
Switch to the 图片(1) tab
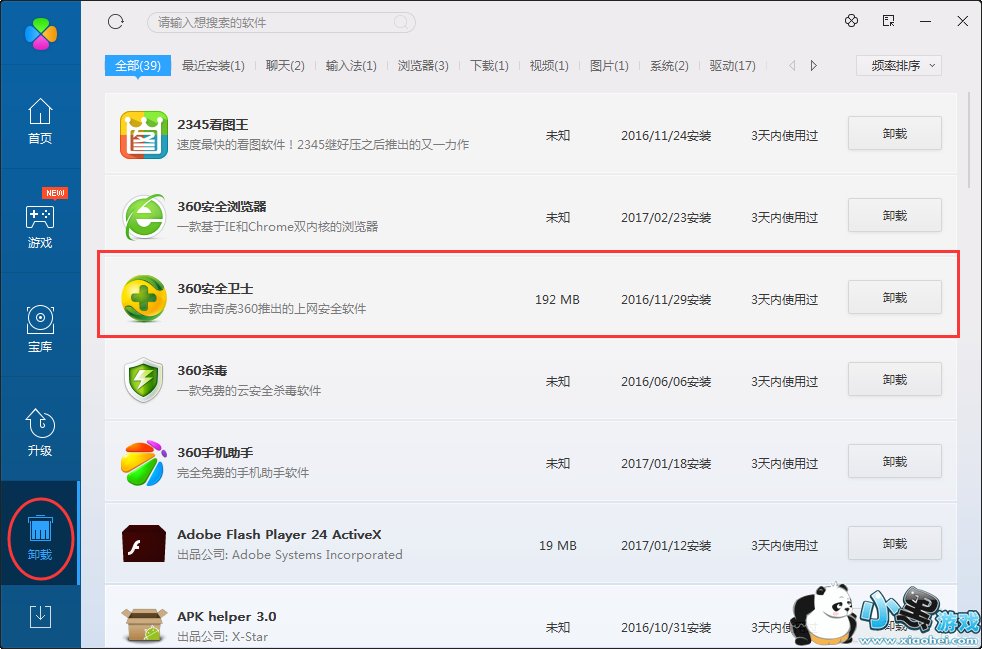click(x=609, y=65)
